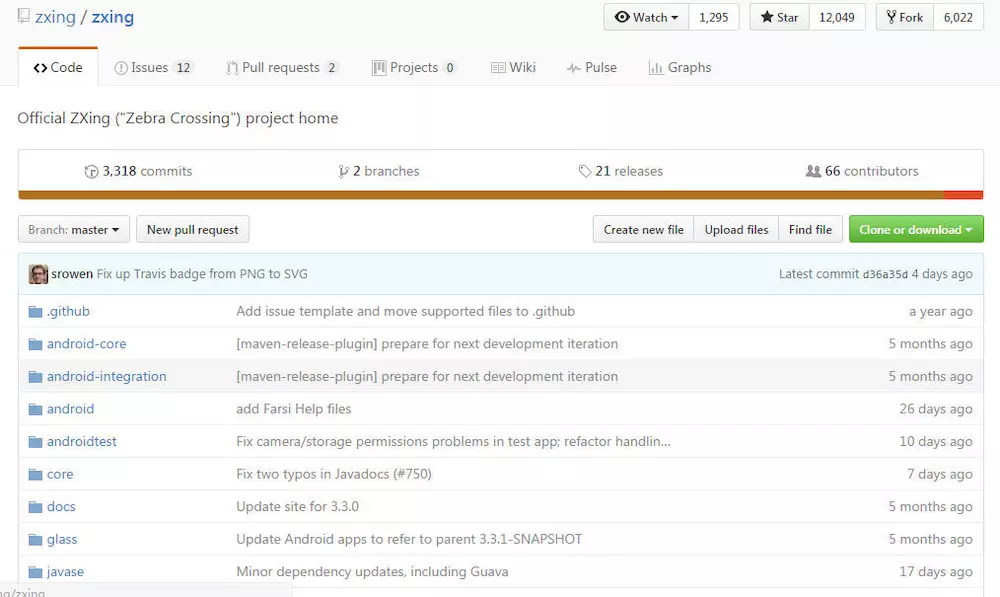View the 12,049 stargazers count
The image size is (1000, 597).
click(837, 17)
